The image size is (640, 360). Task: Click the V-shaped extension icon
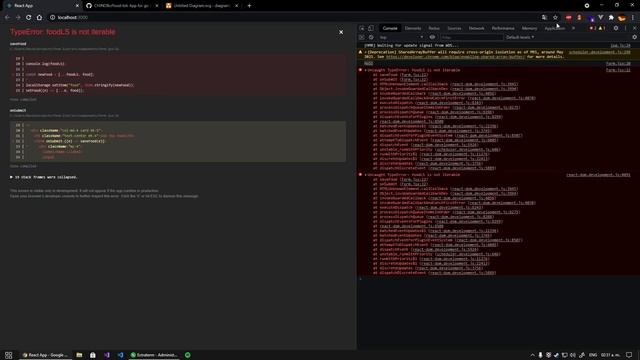pos(600,18)
